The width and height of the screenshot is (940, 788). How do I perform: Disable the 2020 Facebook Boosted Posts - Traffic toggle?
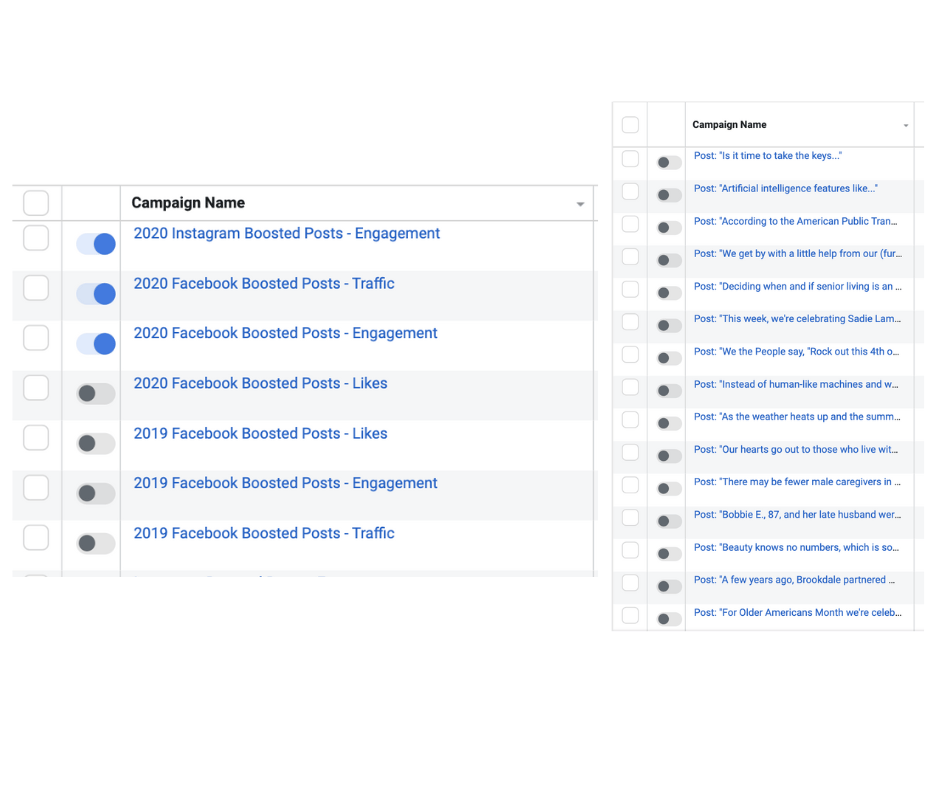[96, 294]
